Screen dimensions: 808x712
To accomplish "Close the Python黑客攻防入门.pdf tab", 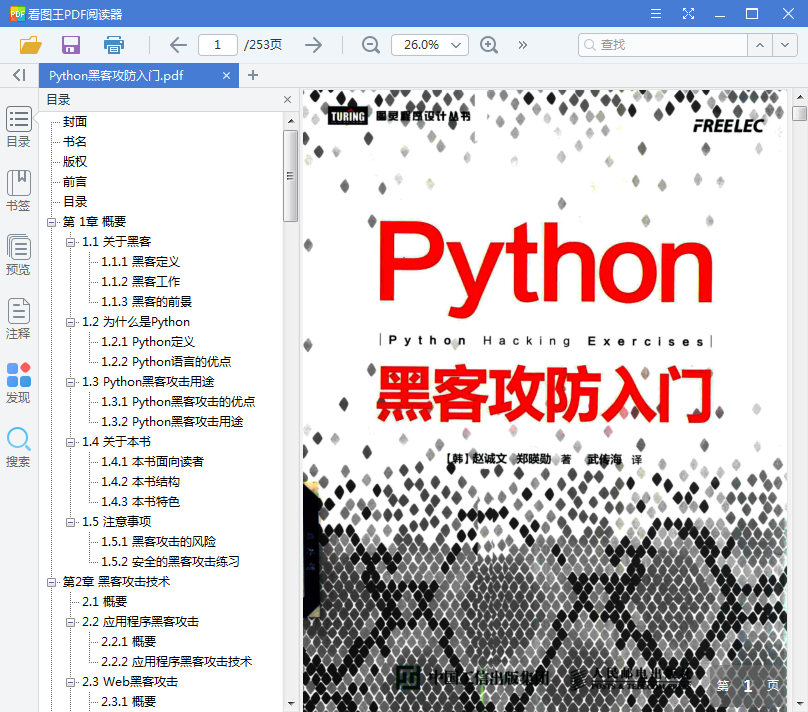I will point(226,76).
